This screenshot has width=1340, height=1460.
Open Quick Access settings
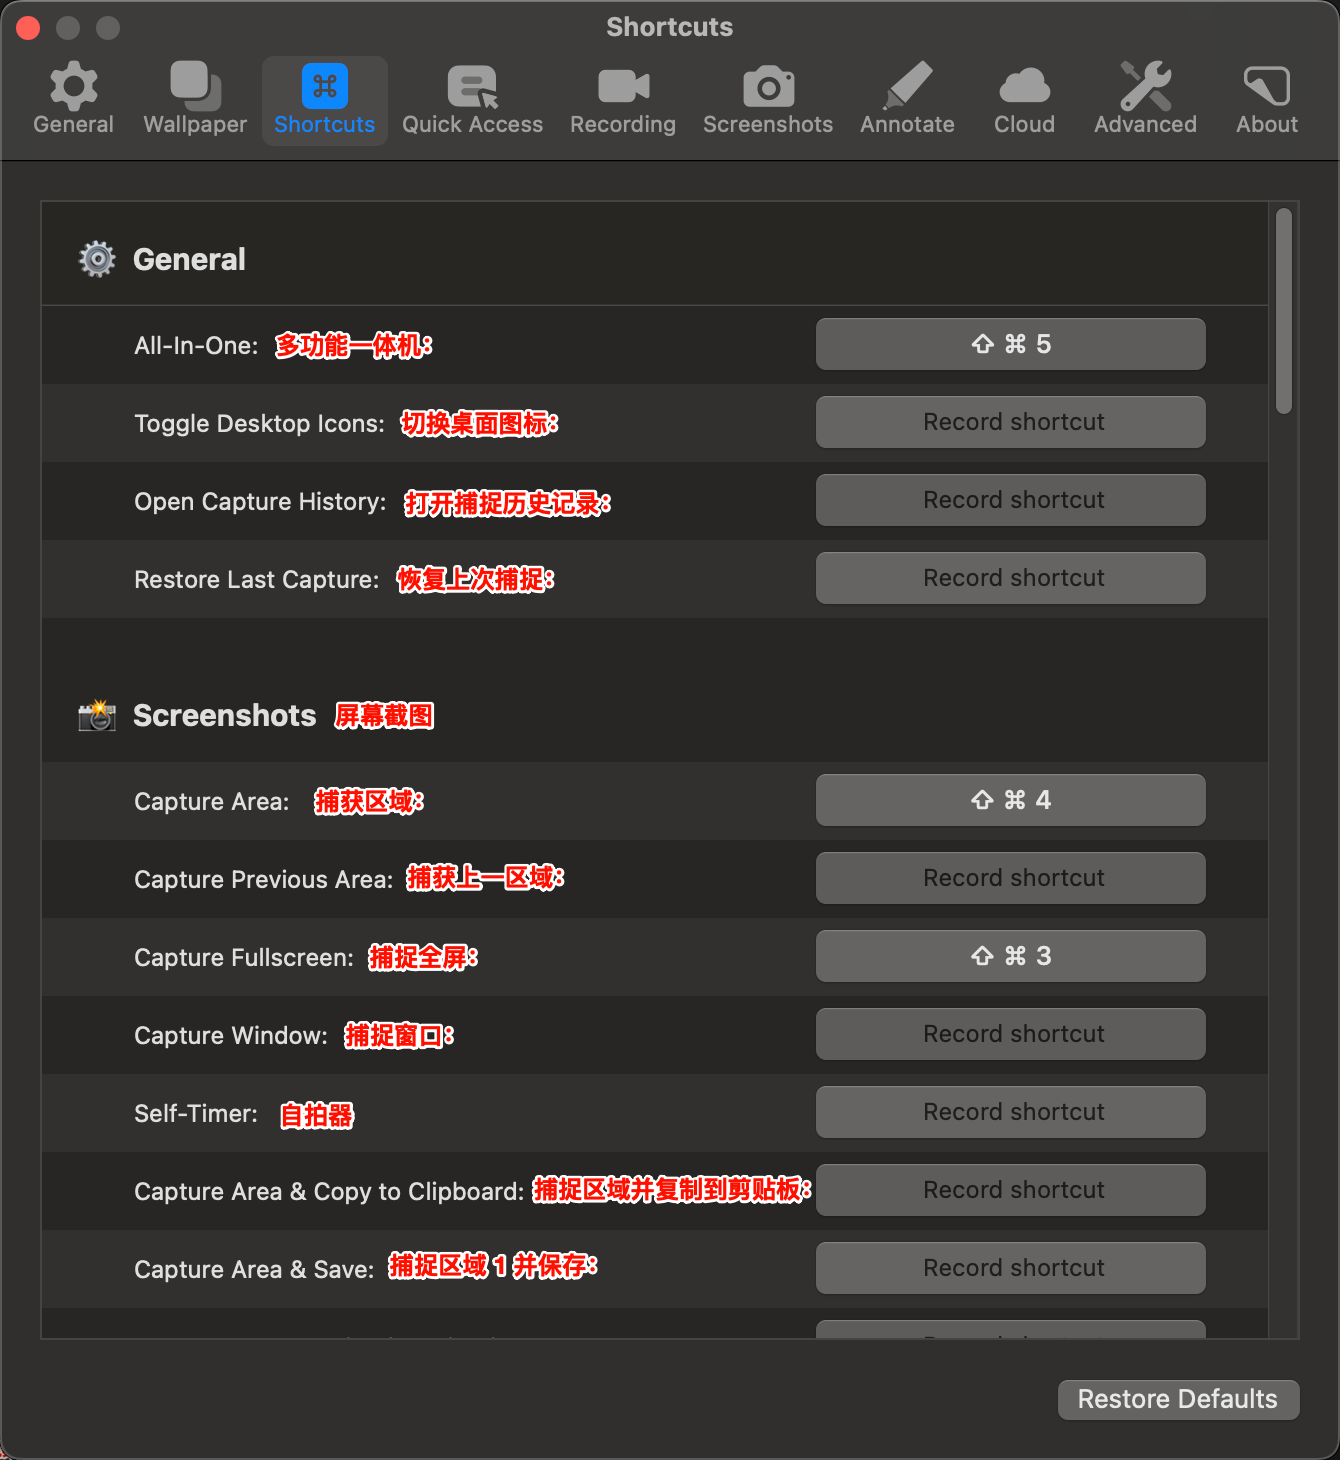pyautogui.click(x=472, y=95)
